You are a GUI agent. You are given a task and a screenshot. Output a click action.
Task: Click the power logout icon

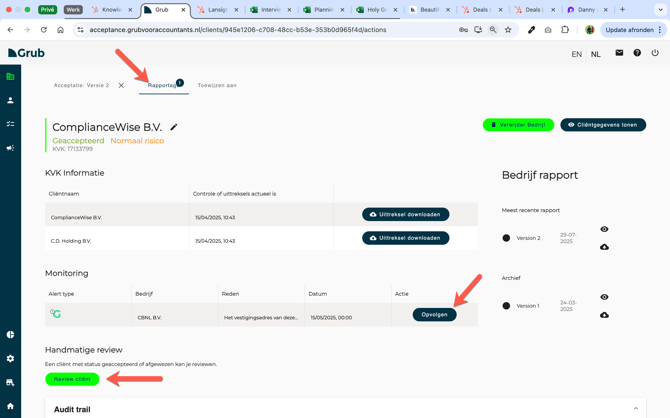coord(655,53)
